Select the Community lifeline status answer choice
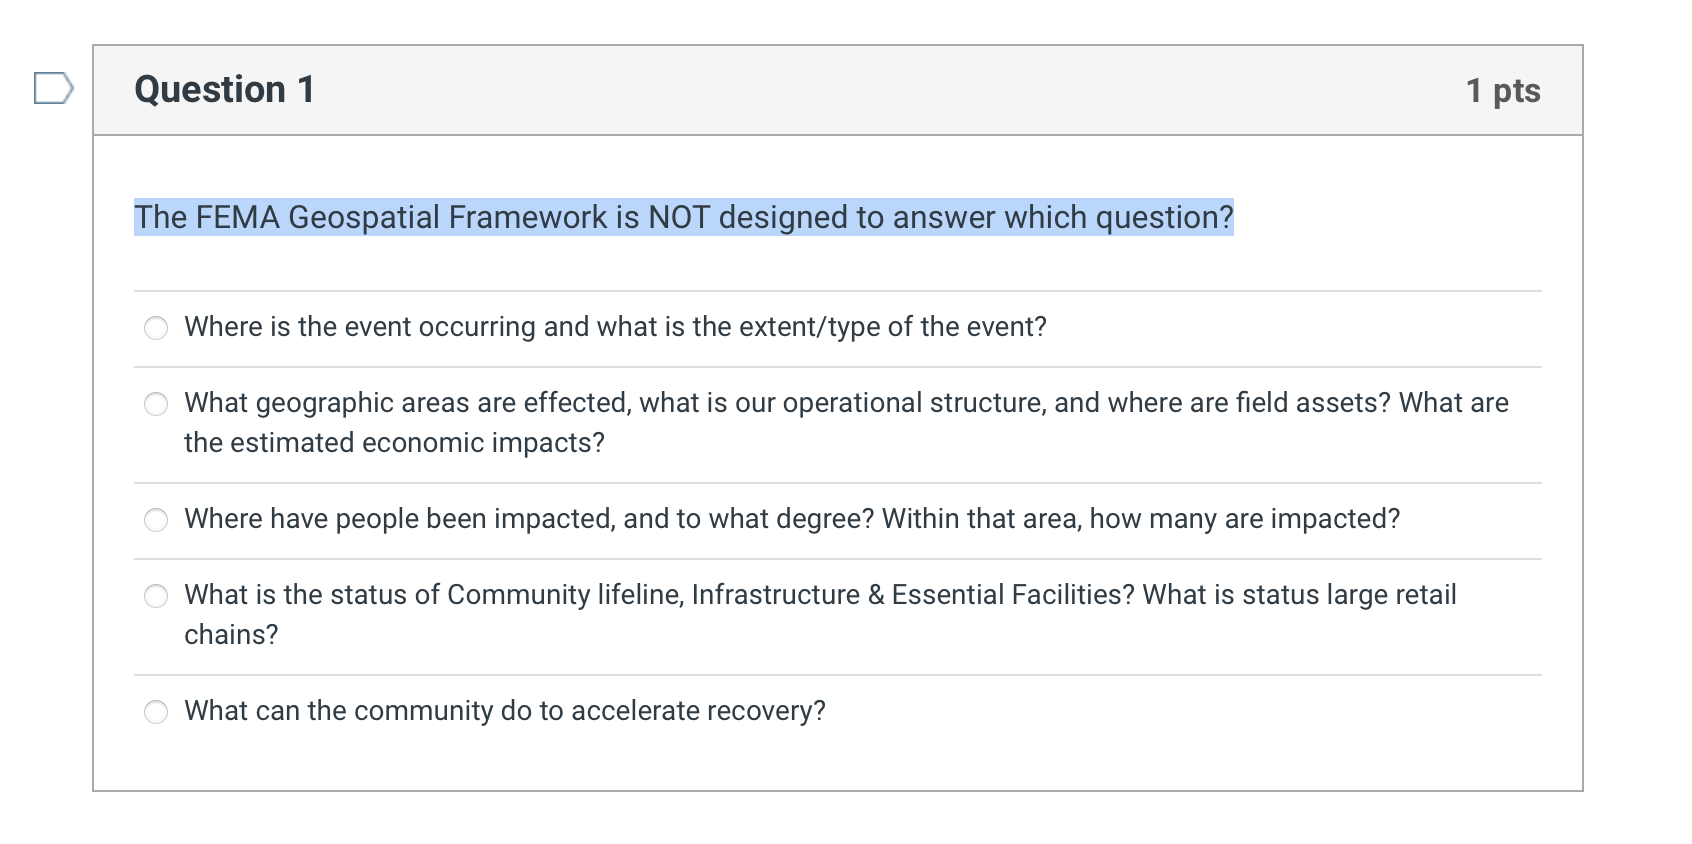1692x844 pixels. click(x=156, y=596)
